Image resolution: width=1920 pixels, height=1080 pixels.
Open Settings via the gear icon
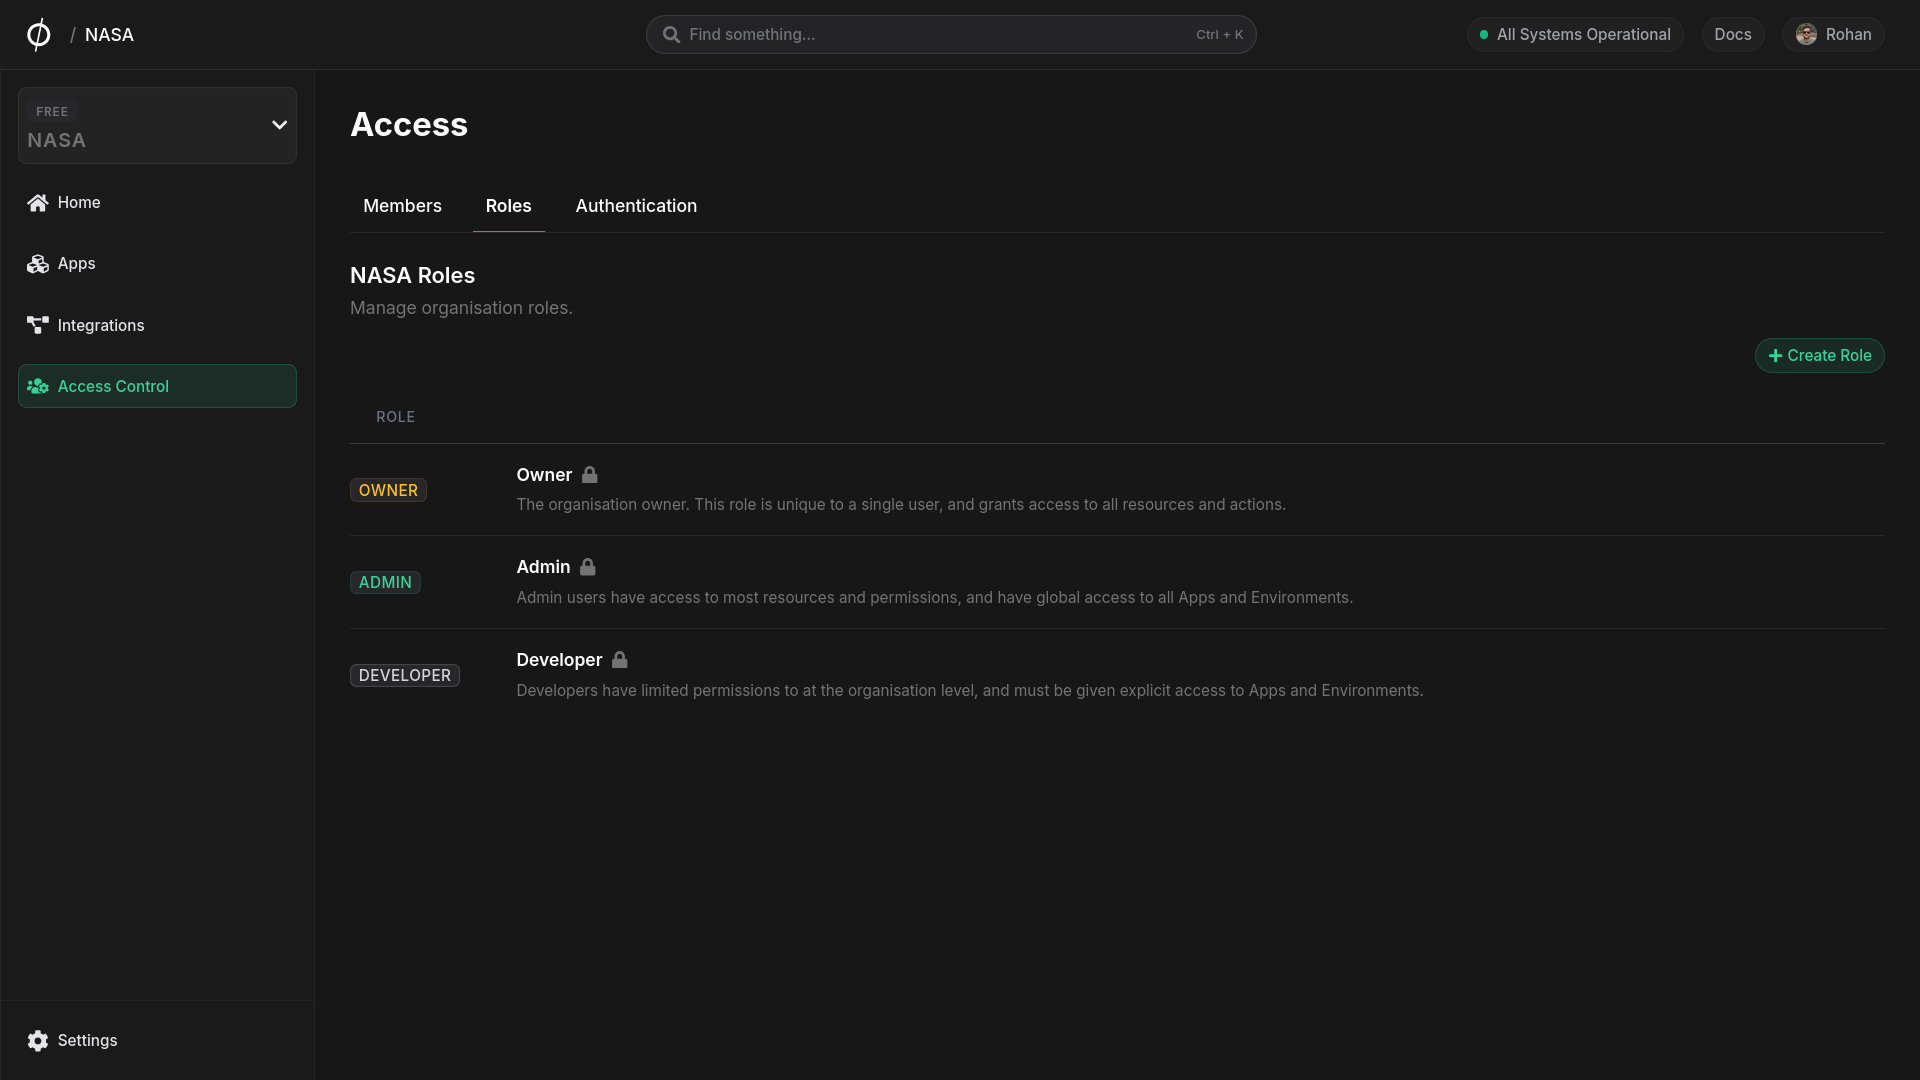38,1041
